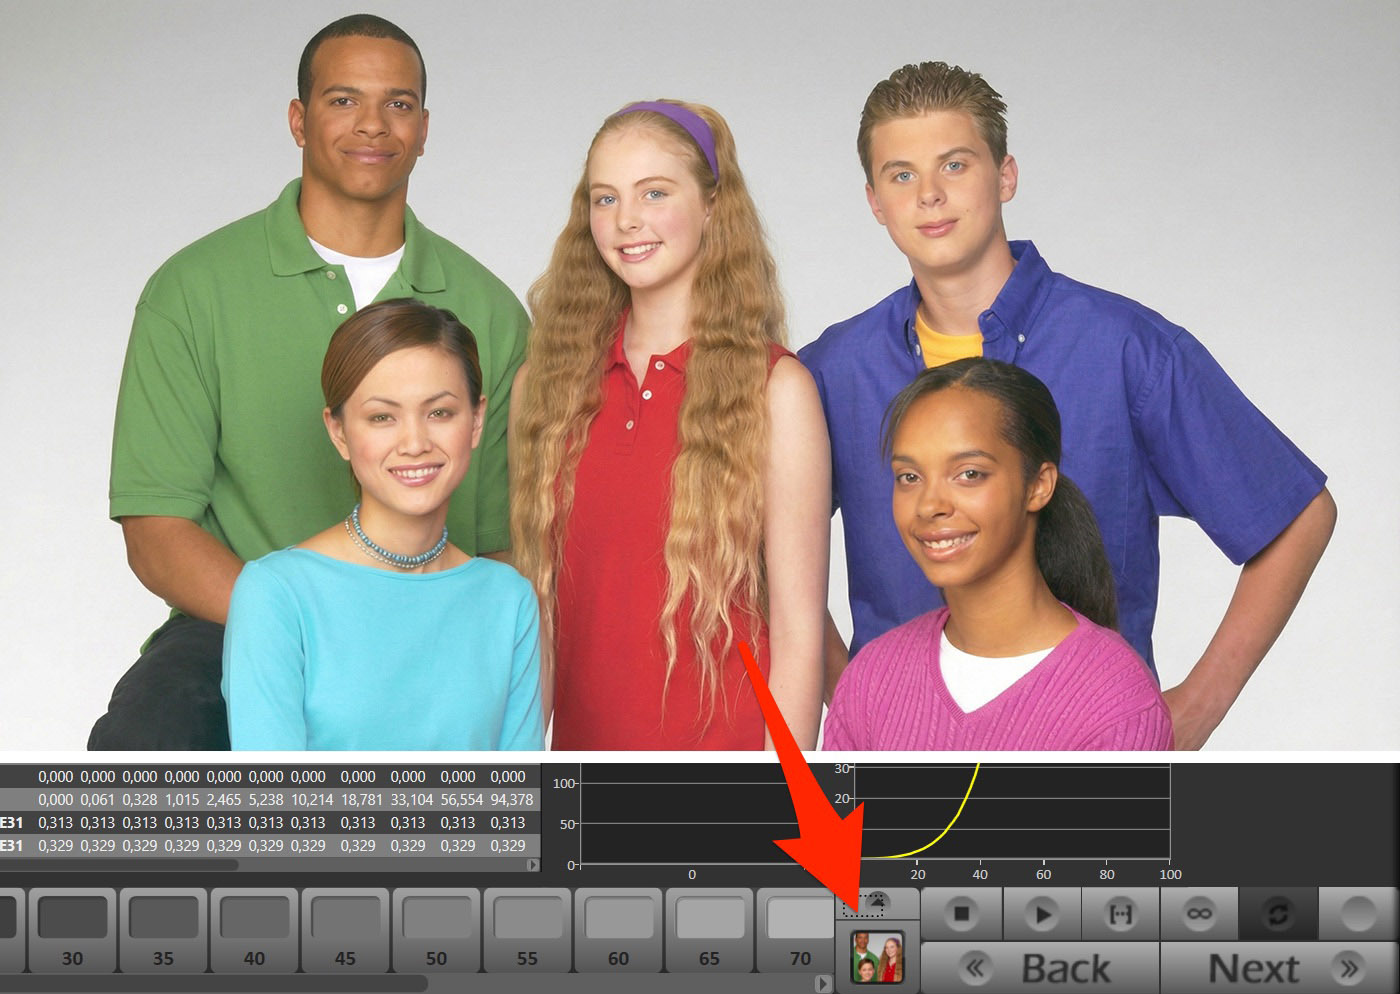The width and height of the screenshot is (1400, 994).
Task: Go Back to the previous step
Action: (1039, 968)
